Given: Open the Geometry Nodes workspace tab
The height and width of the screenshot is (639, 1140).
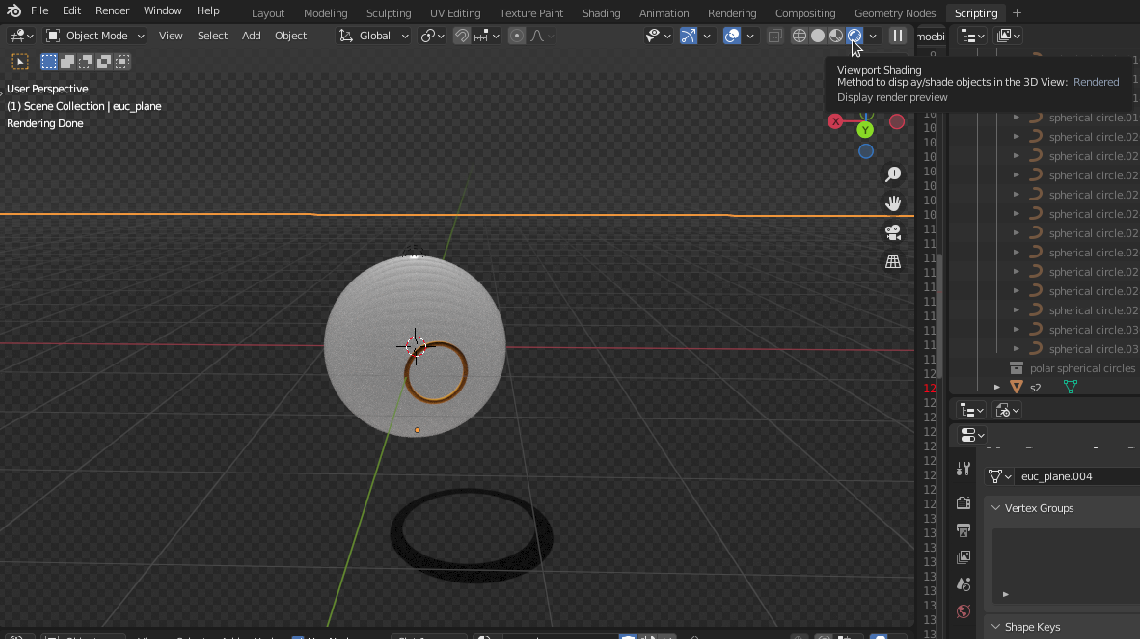Looking at the screenshot, I should tap(895, 13).
